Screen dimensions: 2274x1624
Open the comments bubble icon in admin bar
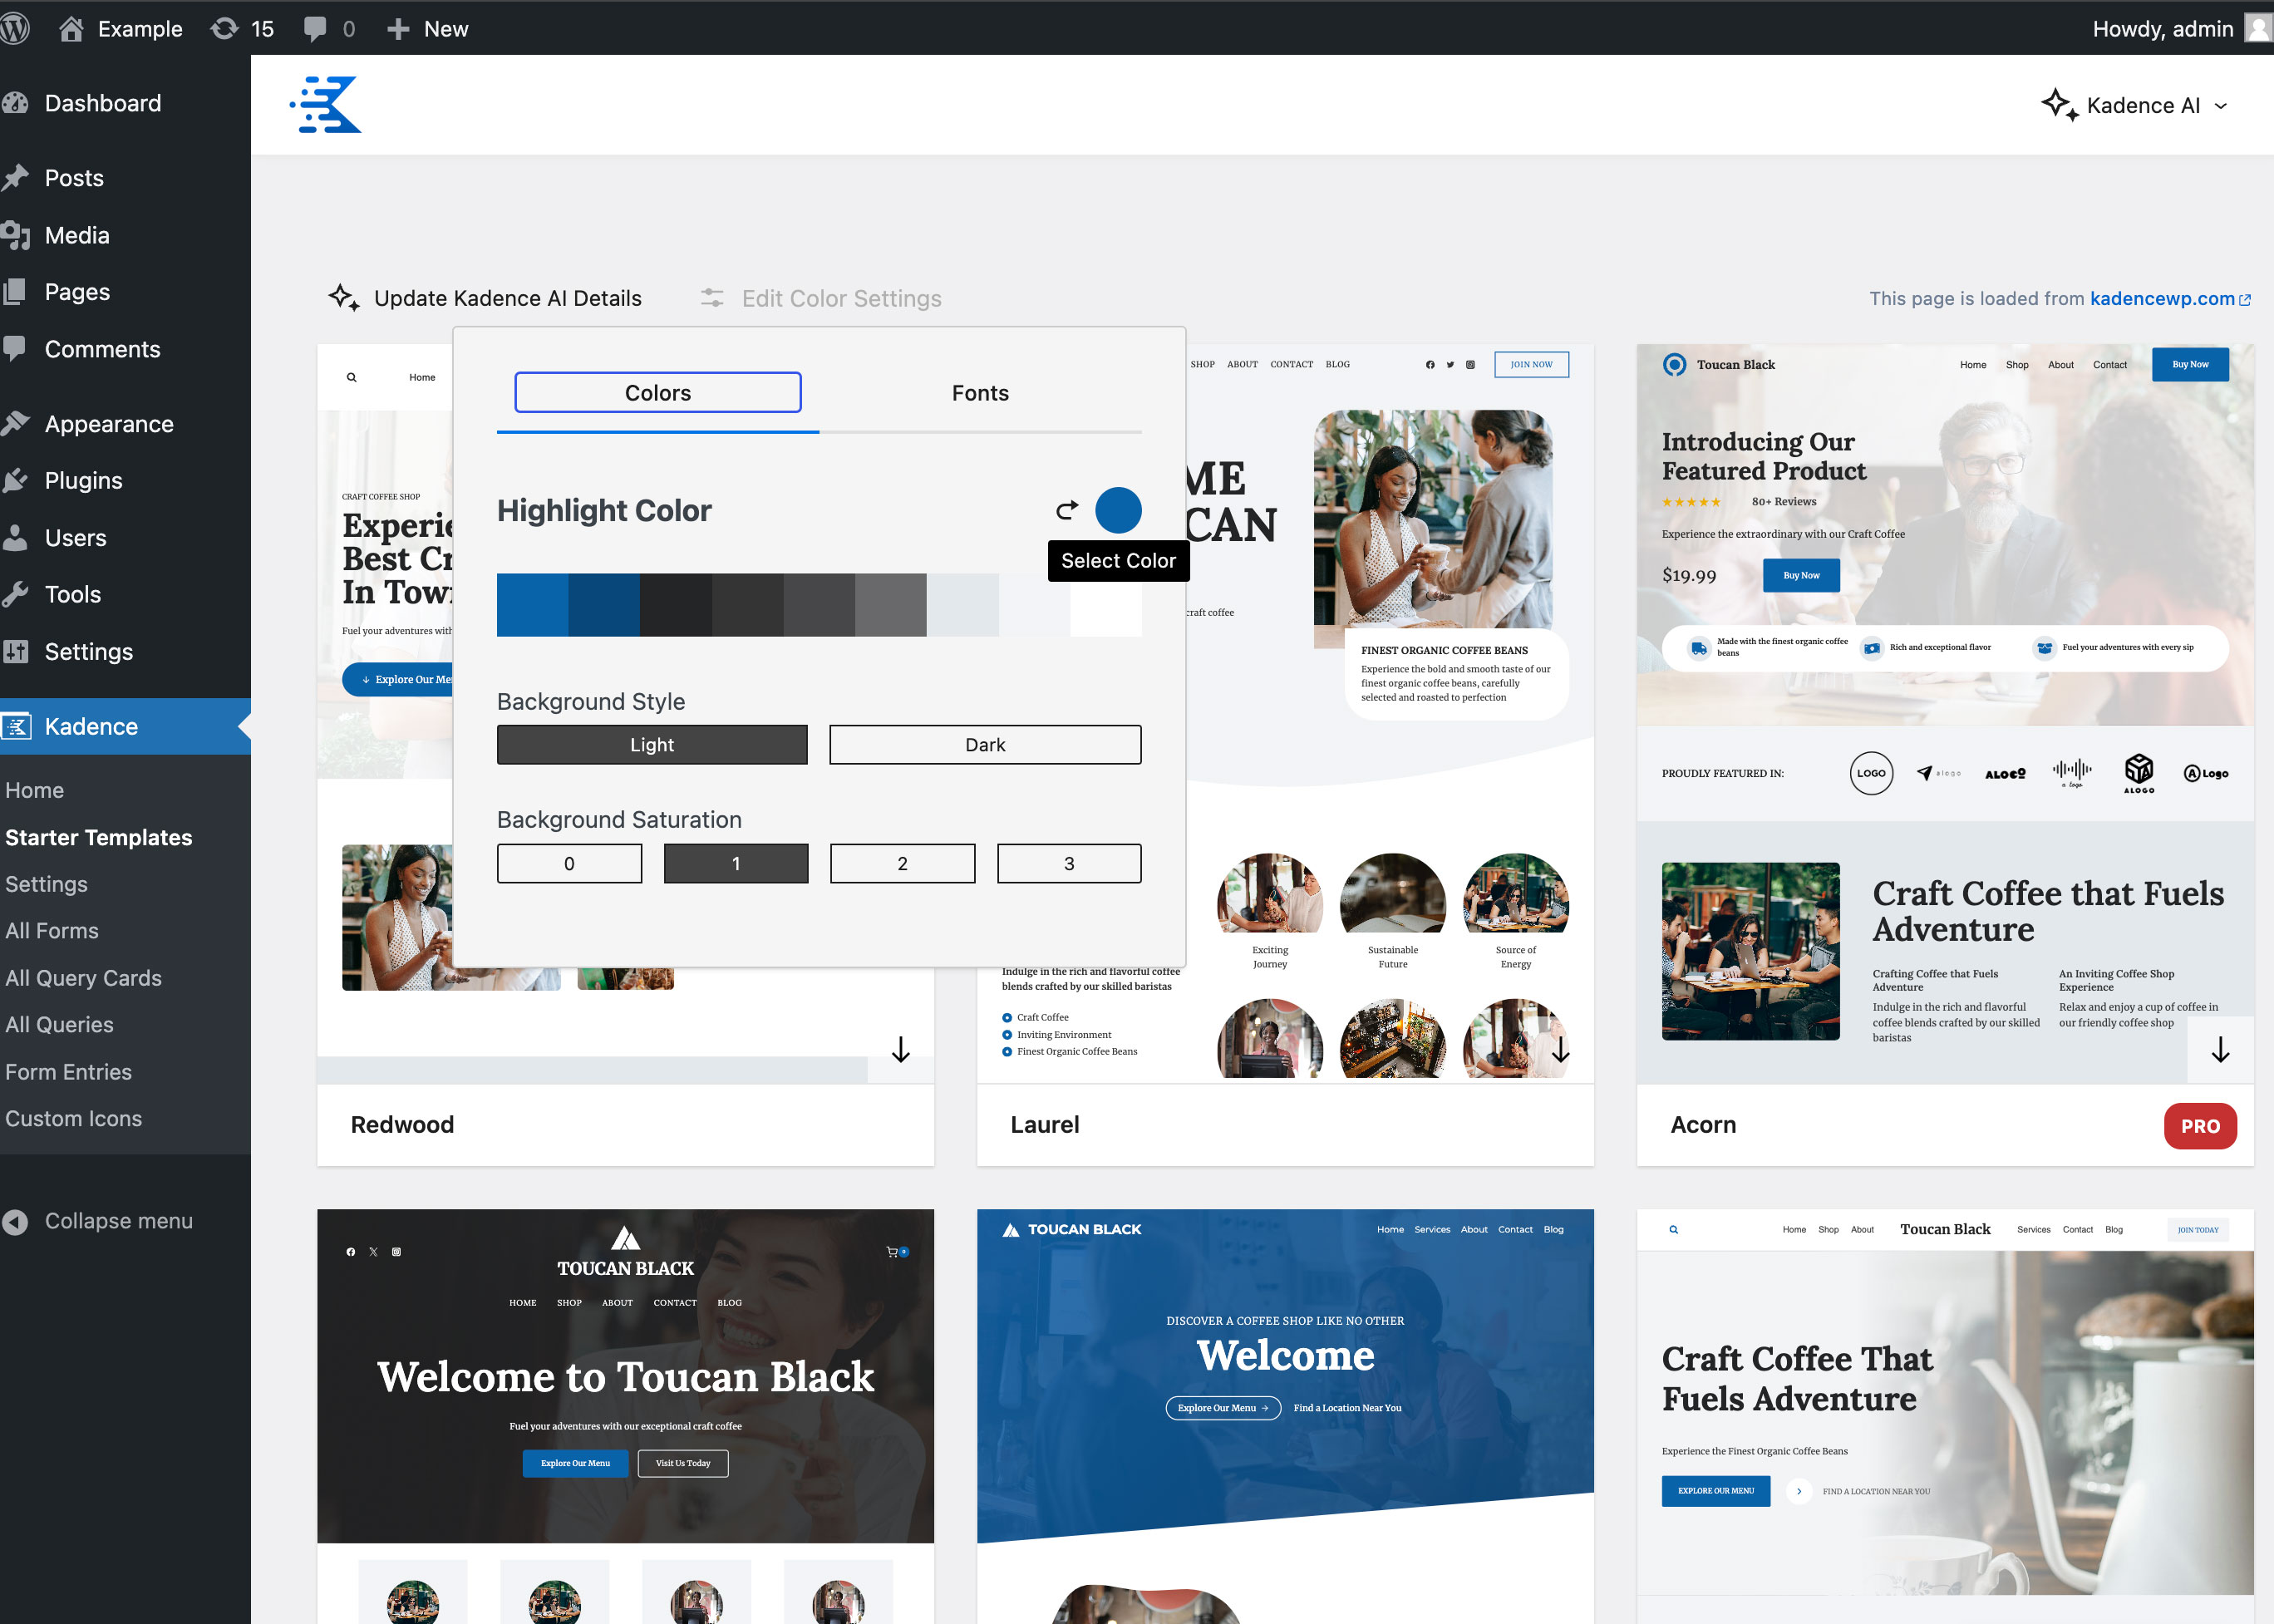click(317, 28)
